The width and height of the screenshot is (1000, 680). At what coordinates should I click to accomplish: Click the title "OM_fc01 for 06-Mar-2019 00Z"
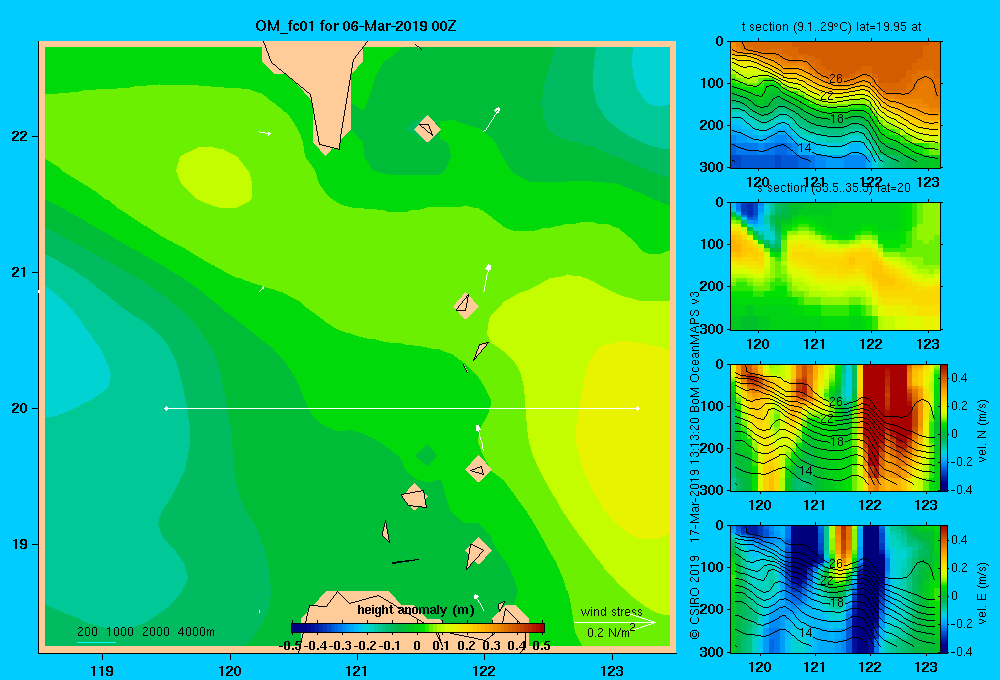coord(355,26)
